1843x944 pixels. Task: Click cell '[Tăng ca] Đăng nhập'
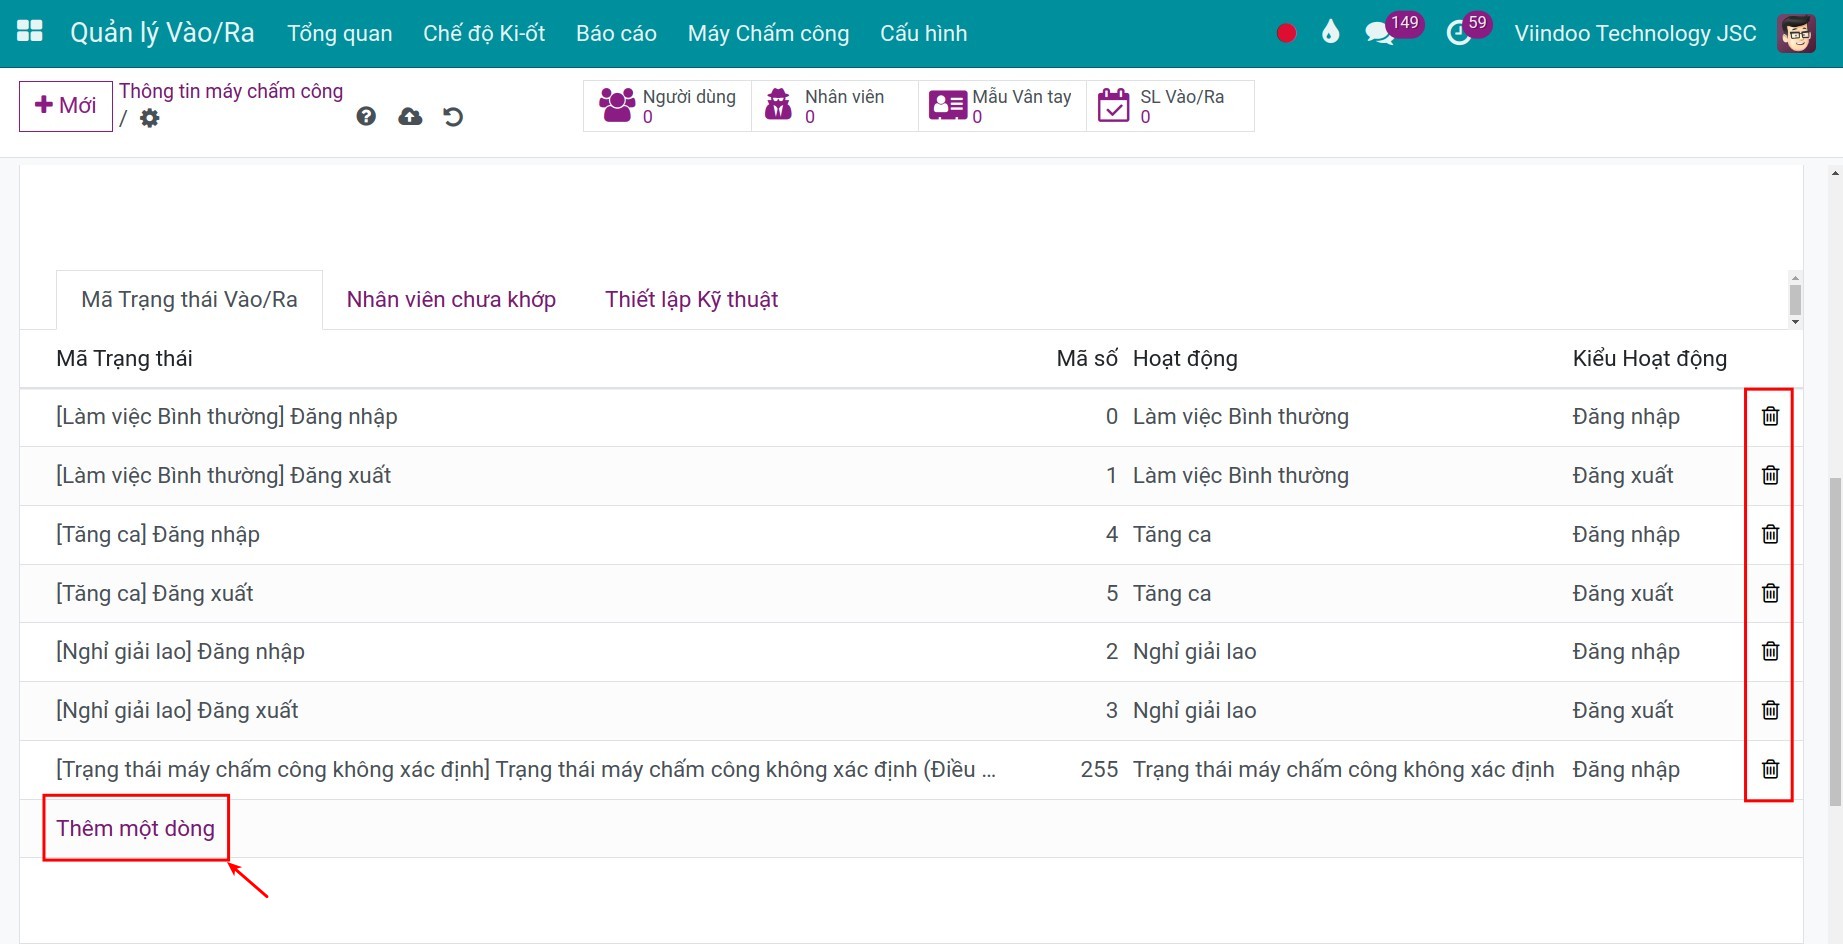pyautogui.click(x=158, y=534)
